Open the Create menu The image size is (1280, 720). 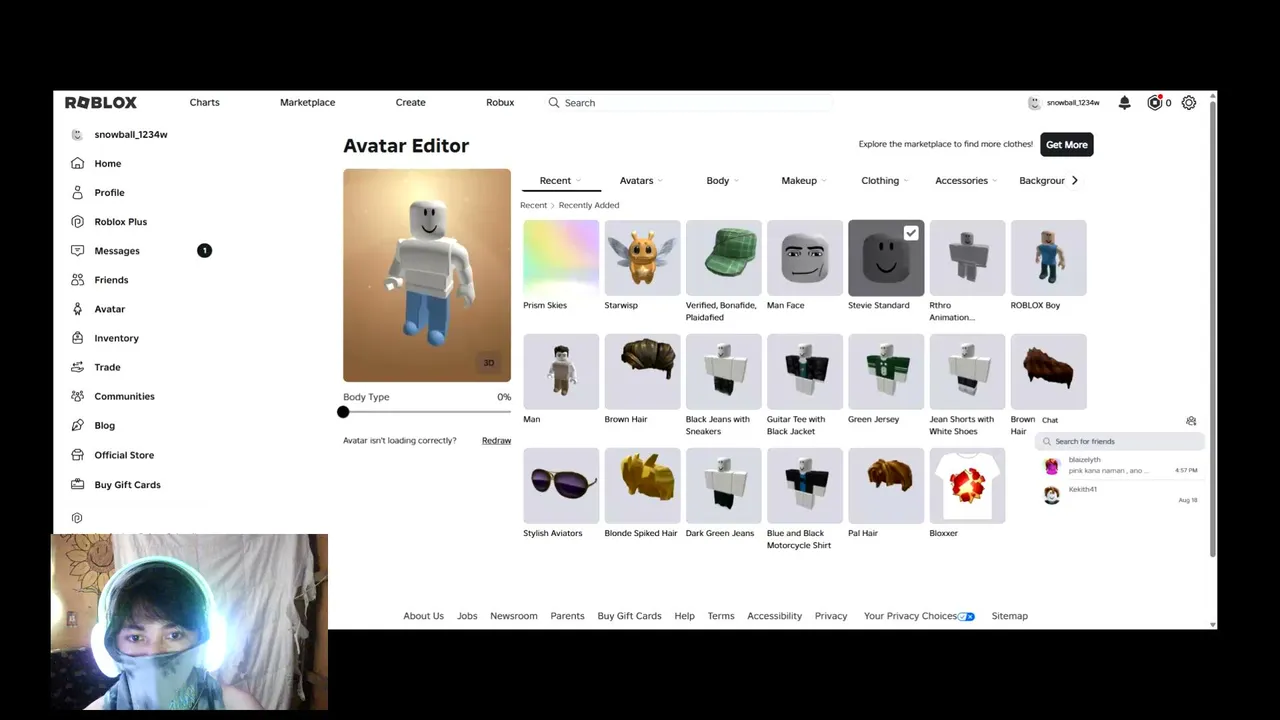[x=410, y=102]
